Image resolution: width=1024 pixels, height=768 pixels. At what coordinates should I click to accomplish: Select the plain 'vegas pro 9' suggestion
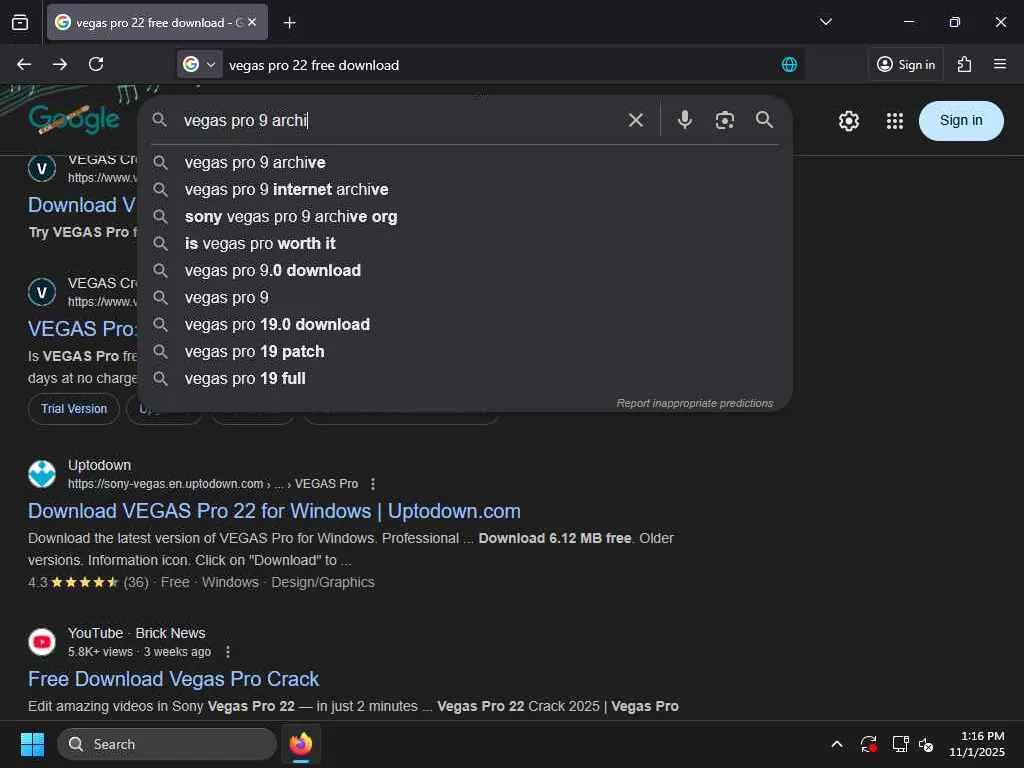pos(465,298)
